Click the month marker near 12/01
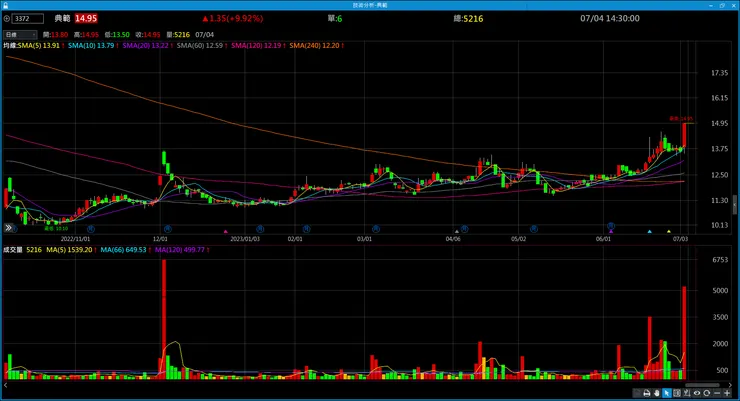 [x=168, y=229]
